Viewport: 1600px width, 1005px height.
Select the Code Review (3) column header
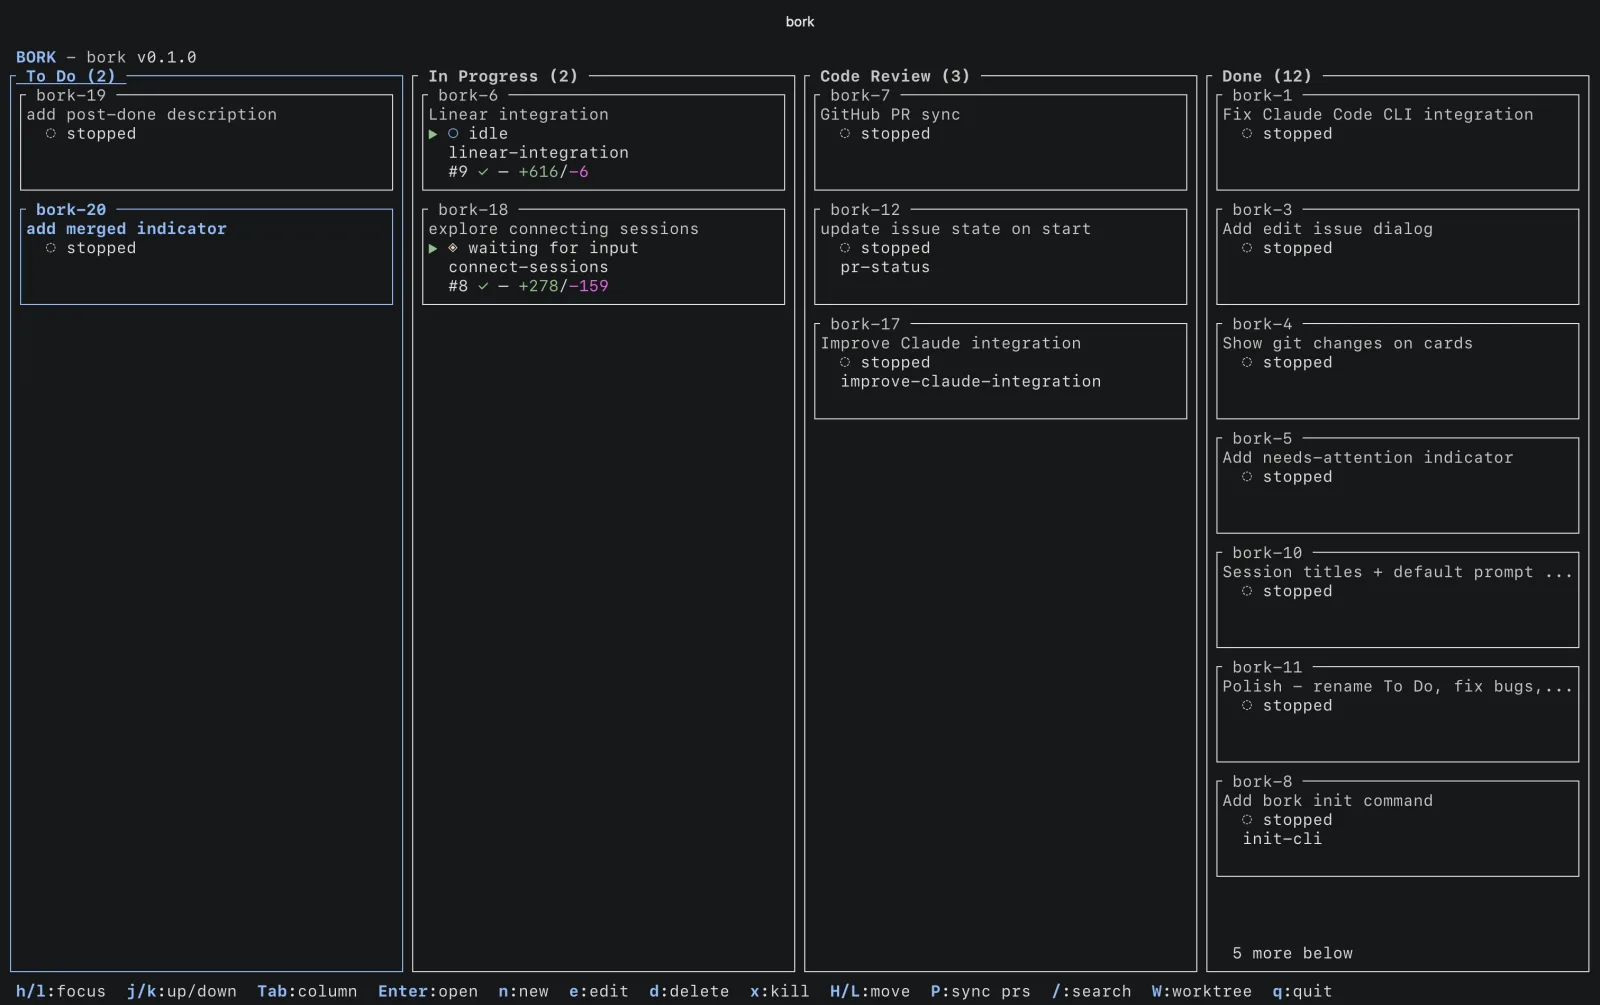[x=895, y=76]
